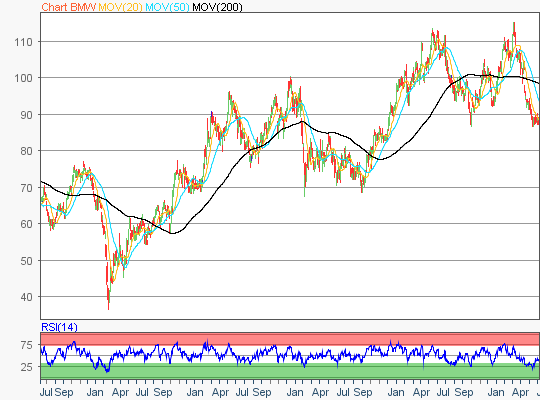This screenshot has height=400, width=540.
Task: Select the MOV(50) legend label
Action: pos(167,7)
